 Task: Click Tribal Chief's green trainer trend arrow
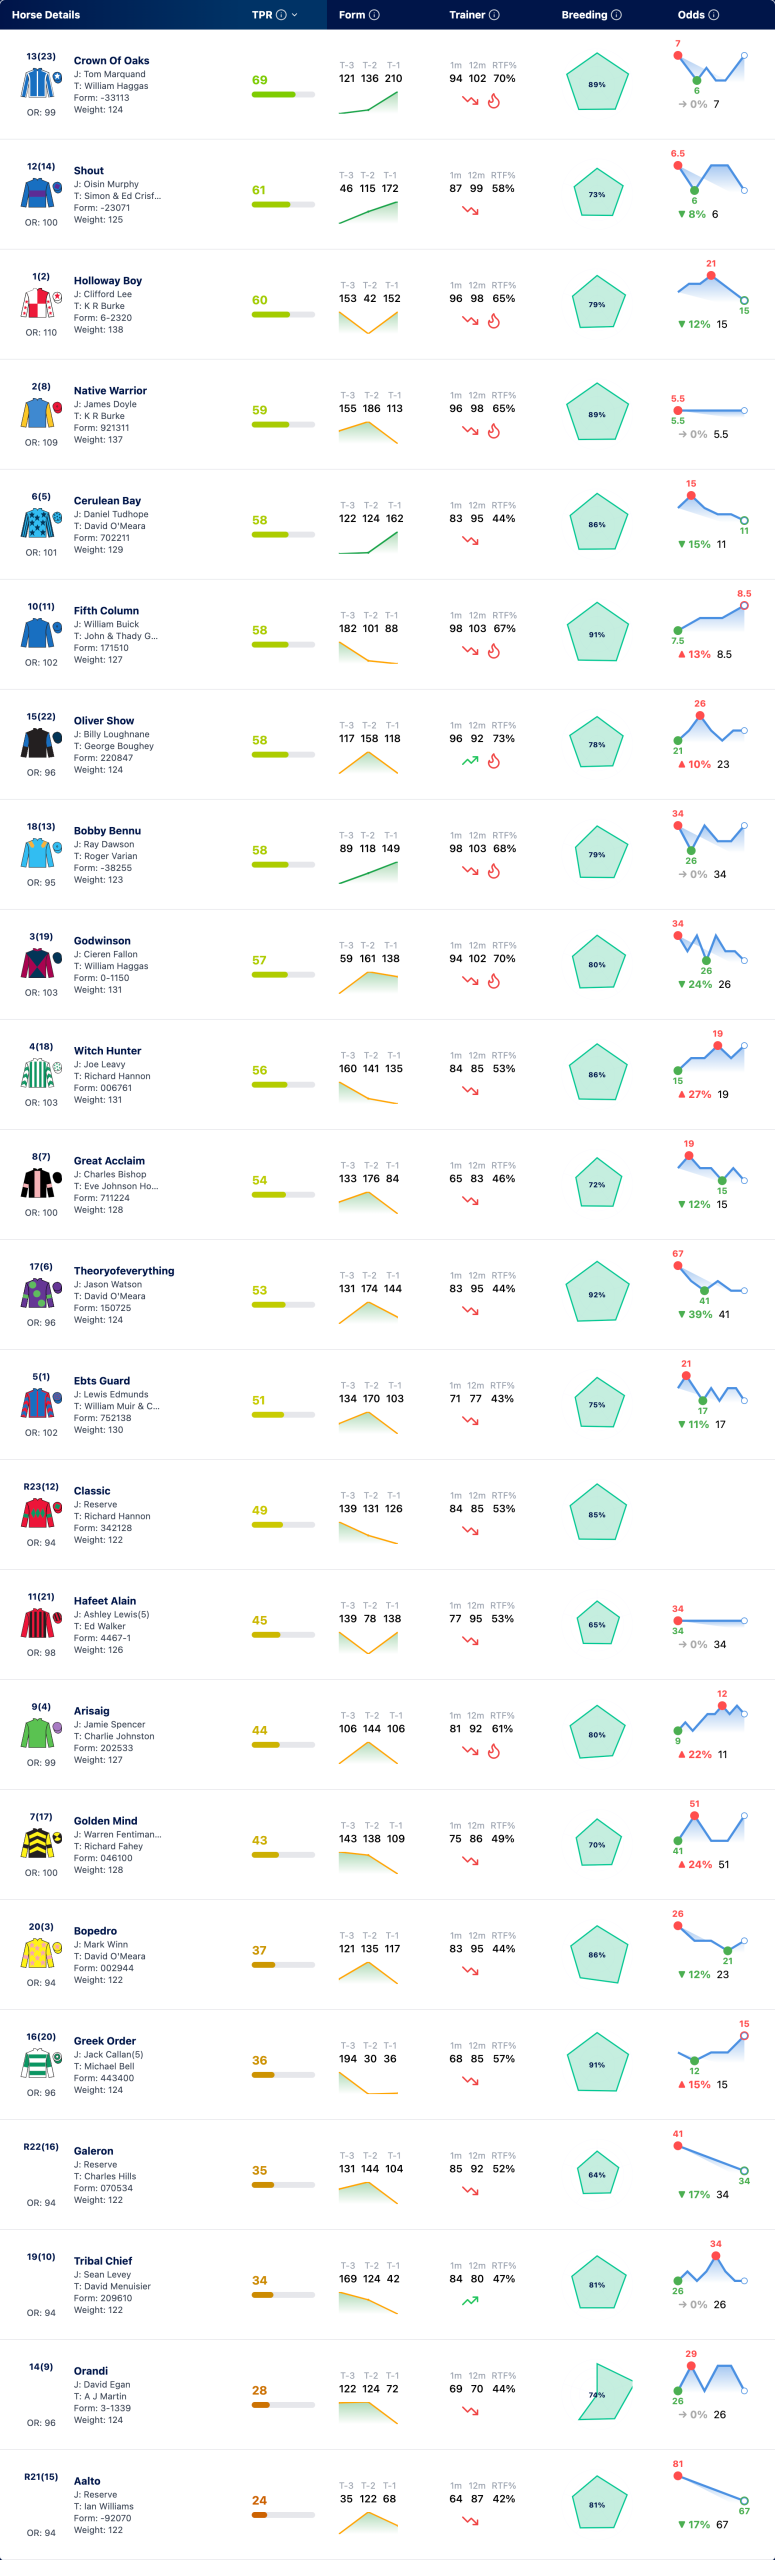click(x=470, y=2301)
